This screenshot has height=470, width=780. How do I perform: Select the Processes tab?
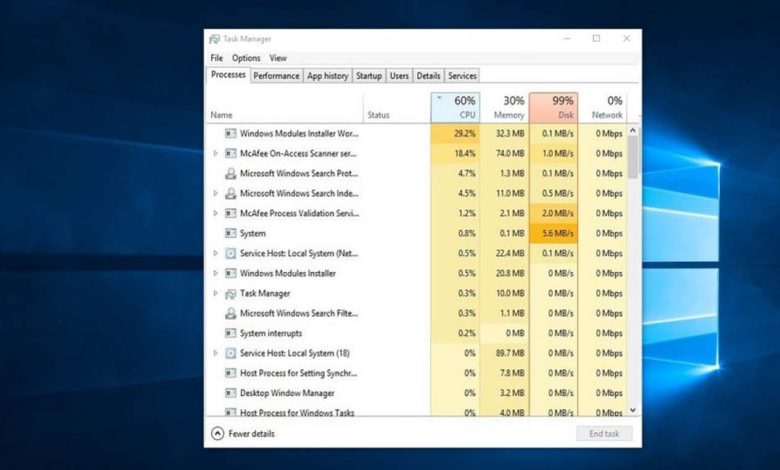pyautogui.click(x=228, y=75)
